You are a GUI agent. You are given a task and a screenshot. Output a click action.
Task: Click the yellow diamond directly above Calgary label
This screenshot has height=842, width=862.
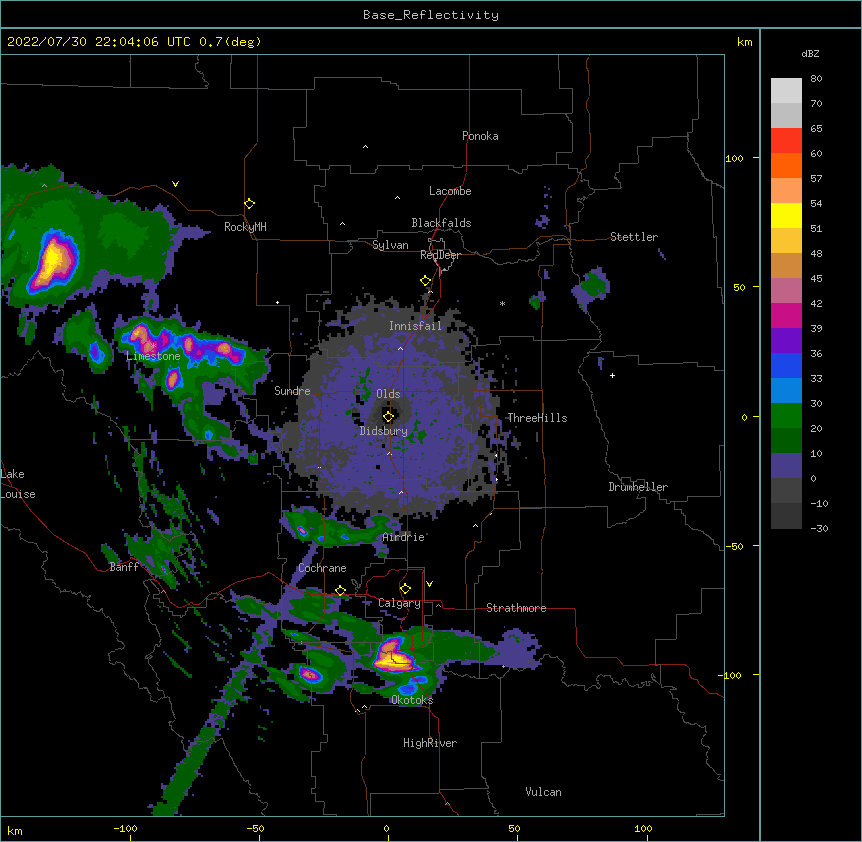405,589
